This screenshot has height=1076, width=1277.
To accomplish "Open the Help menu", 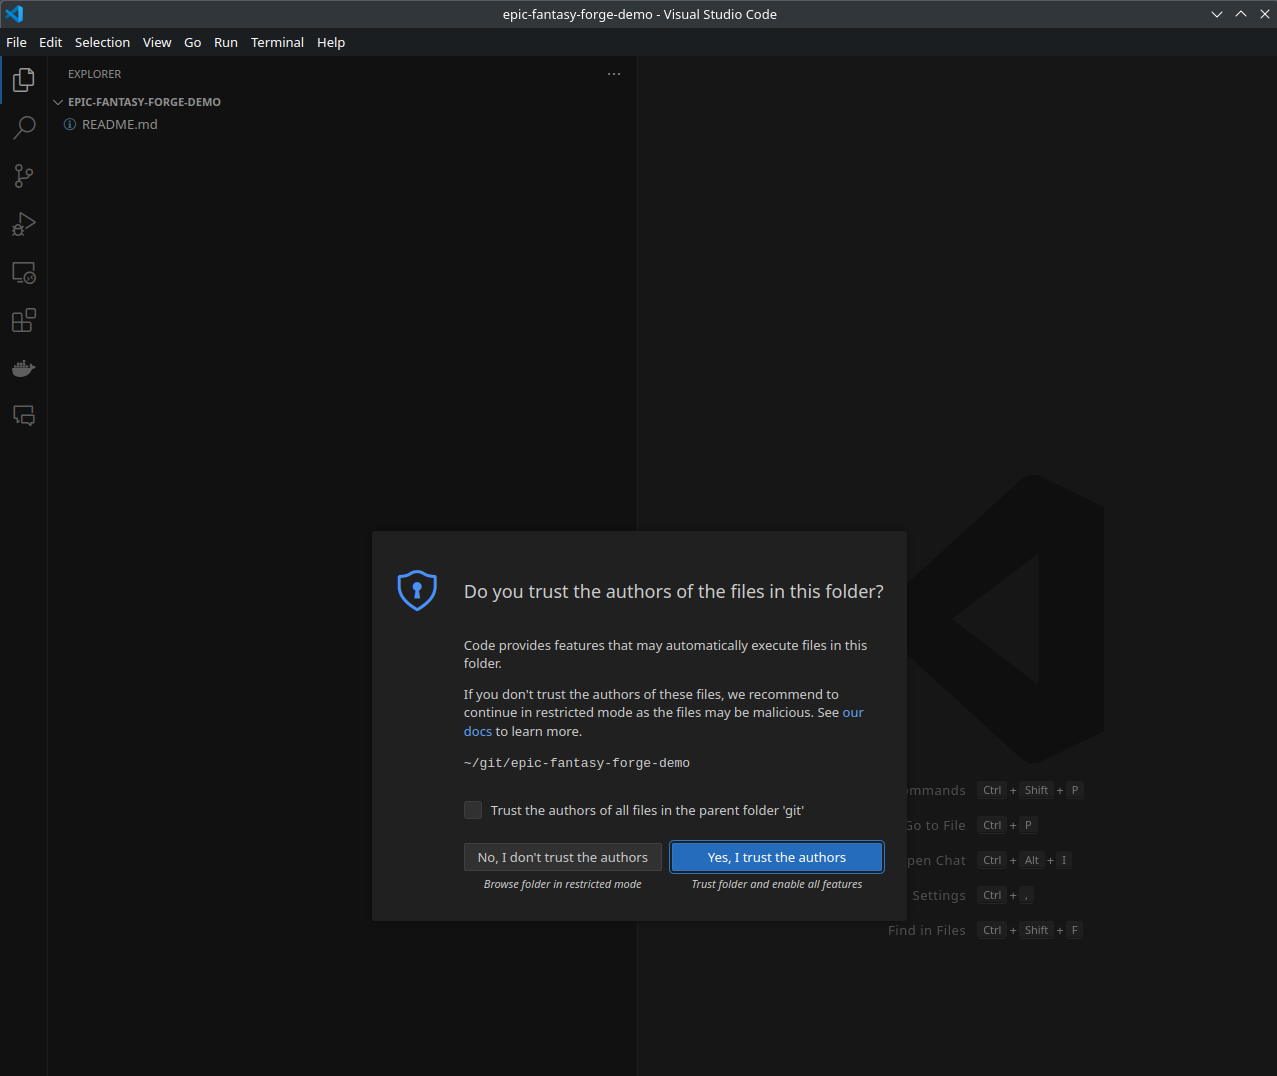I will pyautogui.click(x=331, y=42).
